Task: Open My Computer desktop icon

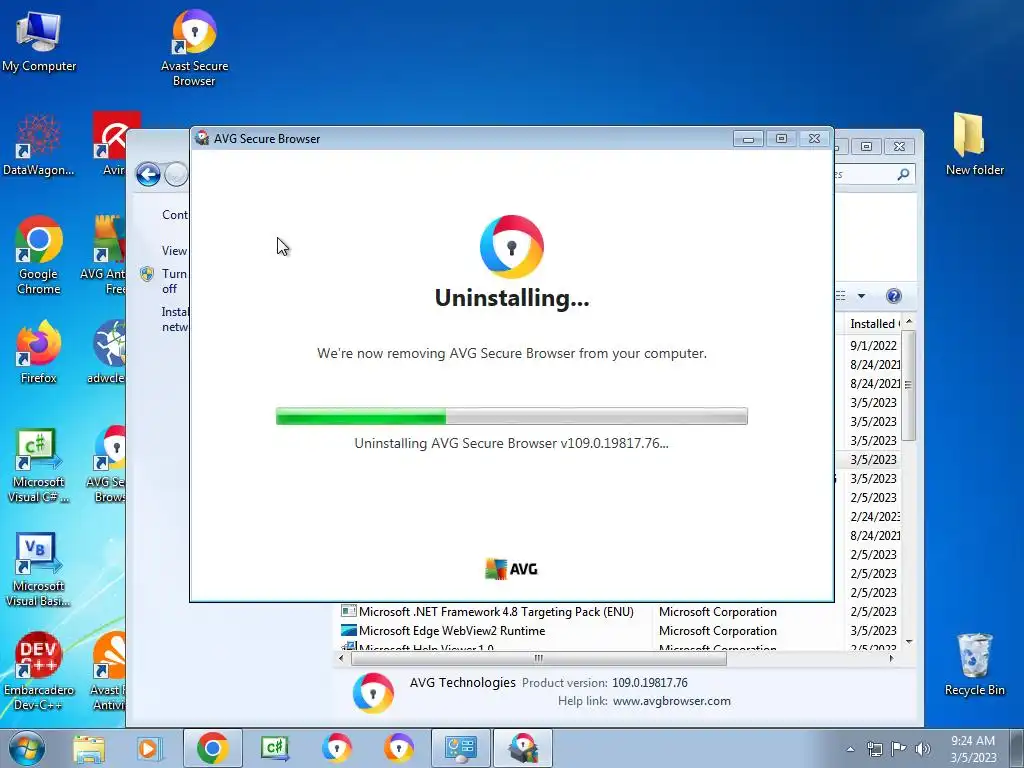Action: point(39,40)
